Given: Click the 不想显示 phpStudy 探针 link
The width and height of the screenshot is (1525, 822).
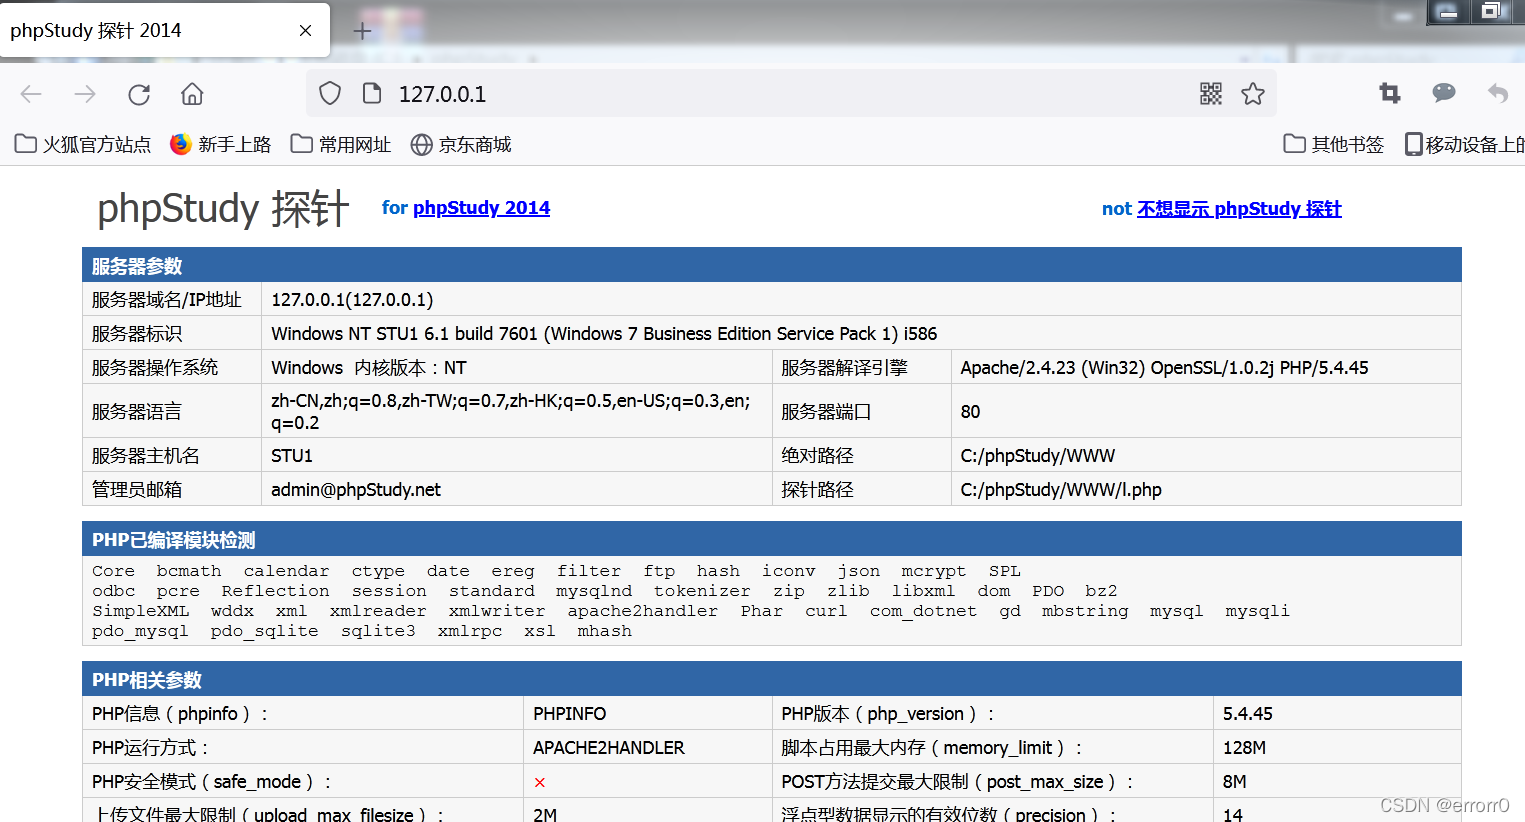Looking at the screenshot, I should tap(1239, 209).
